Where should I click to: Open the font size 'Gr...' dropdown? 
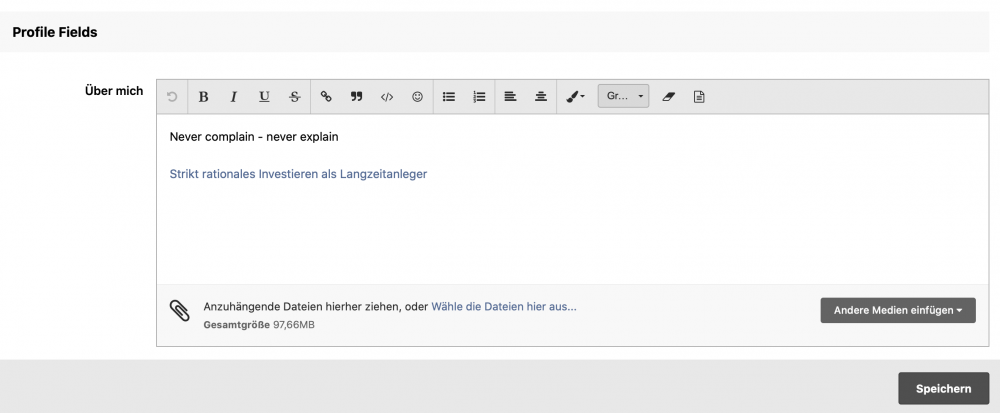pos(623,96)
